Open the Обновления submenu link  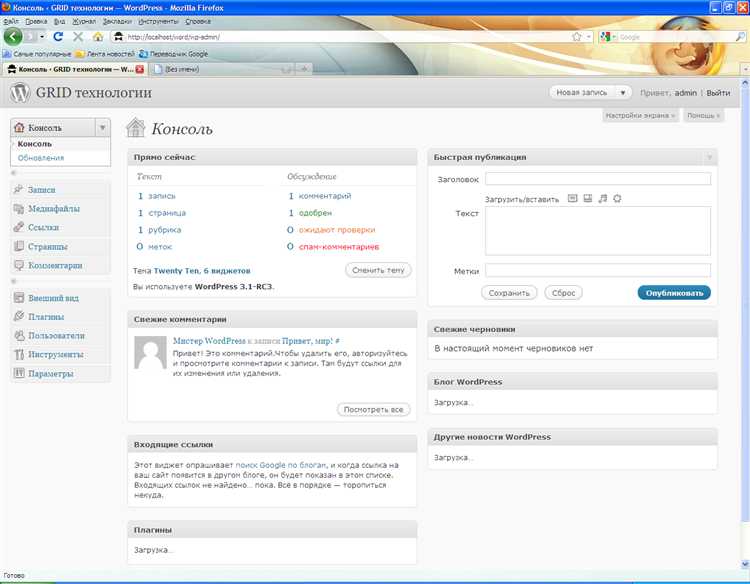click(x=41, y=158)
